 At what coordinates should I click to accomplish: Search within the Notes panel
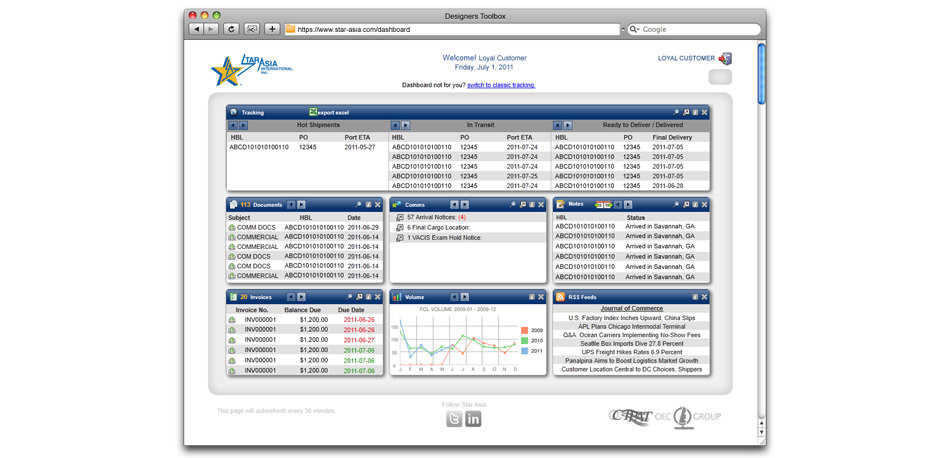[x=676, y=205]
